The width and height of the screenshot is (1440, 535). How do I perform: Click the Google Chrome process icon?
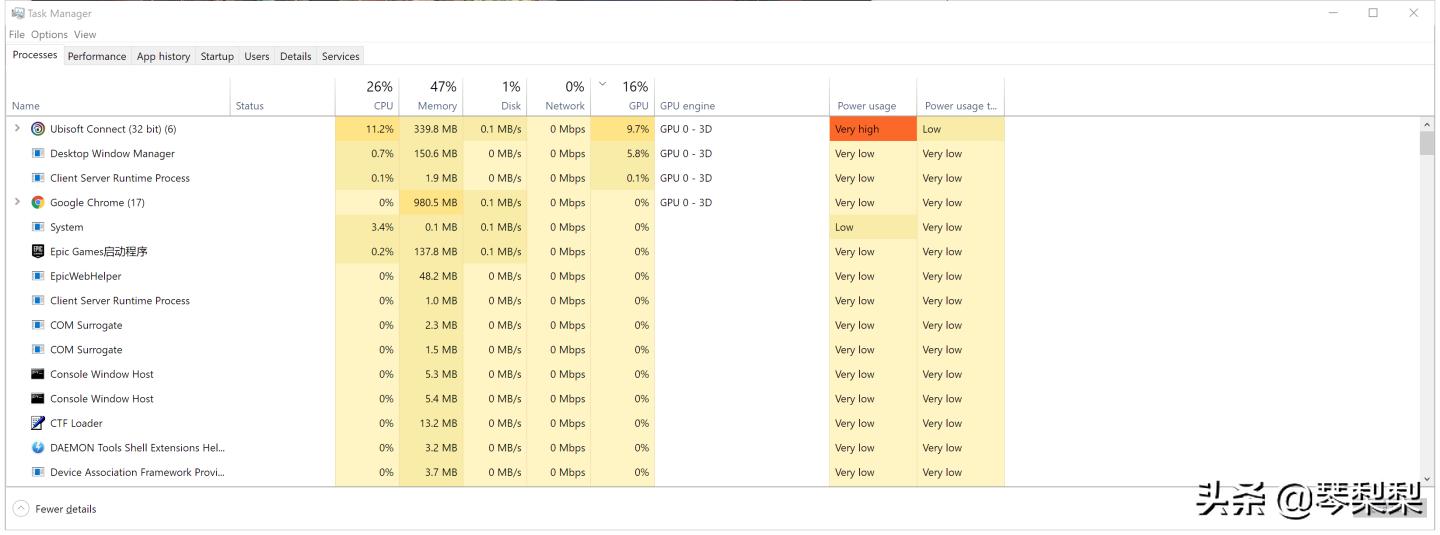38,202
